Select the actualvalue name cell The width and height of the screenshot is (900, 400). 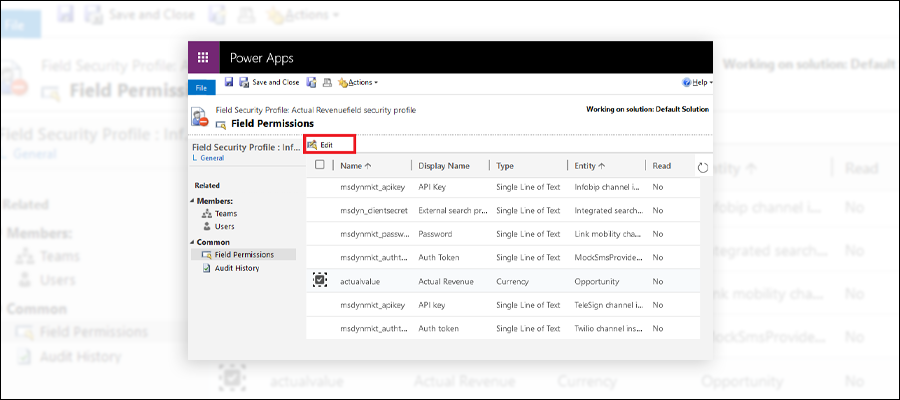click(360, 282)
